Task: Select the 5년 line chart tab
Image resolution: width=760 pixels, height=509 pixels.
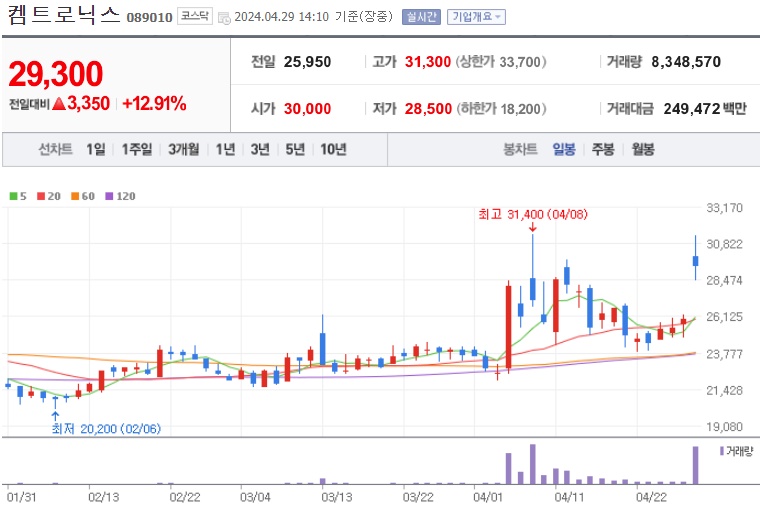Action: point(295,149)
